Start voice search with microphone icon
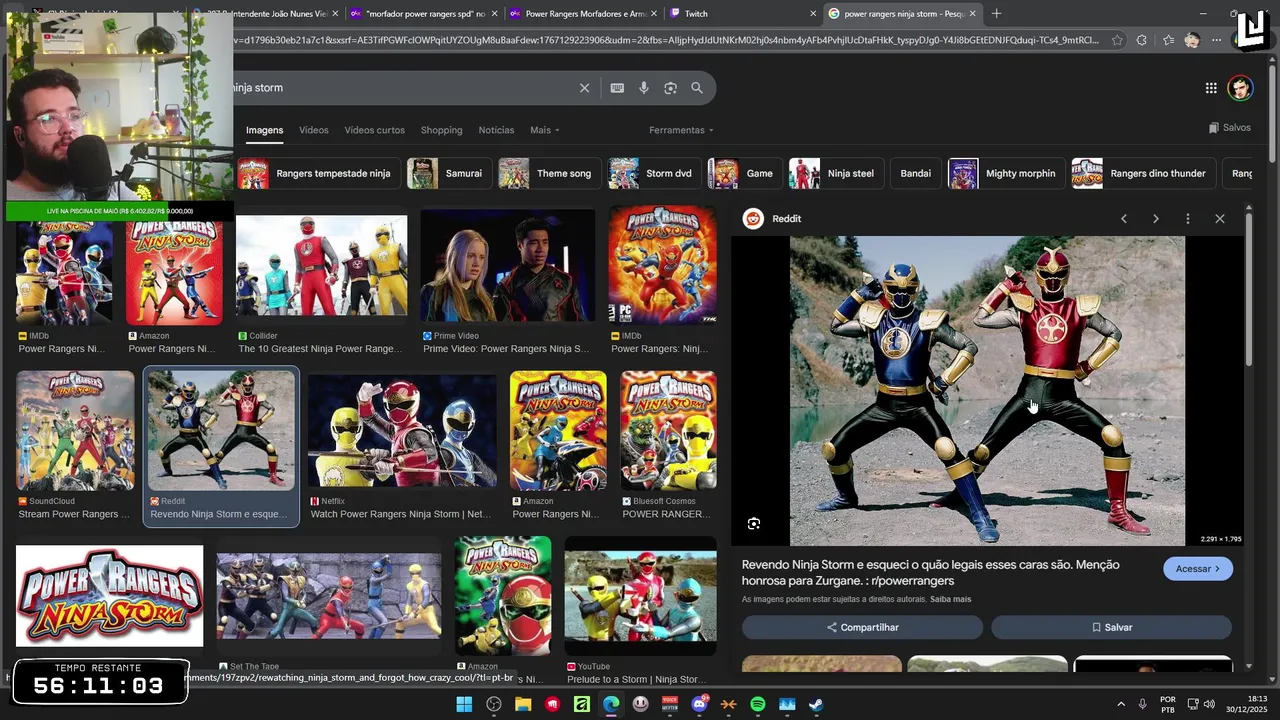Viewport: 1280px width, 720px height. click(644, 88)
